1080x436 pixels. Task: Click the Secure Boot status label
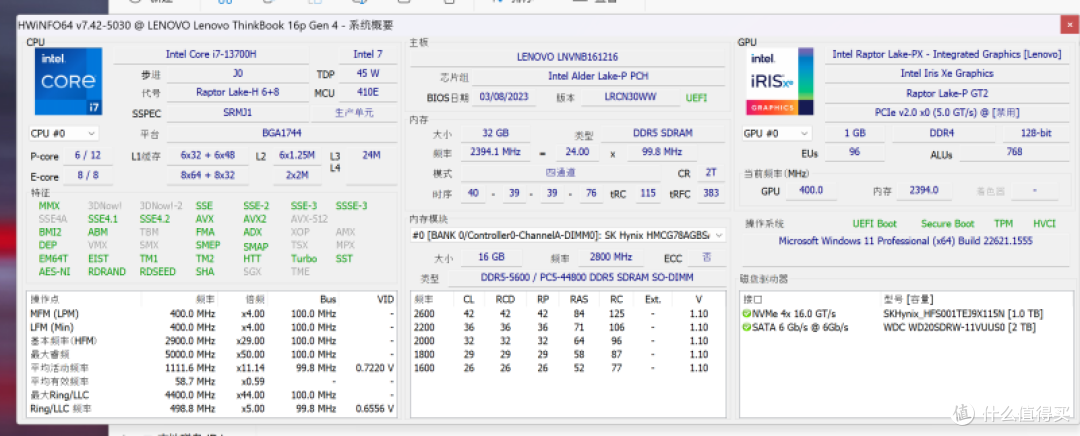point(948,224)
